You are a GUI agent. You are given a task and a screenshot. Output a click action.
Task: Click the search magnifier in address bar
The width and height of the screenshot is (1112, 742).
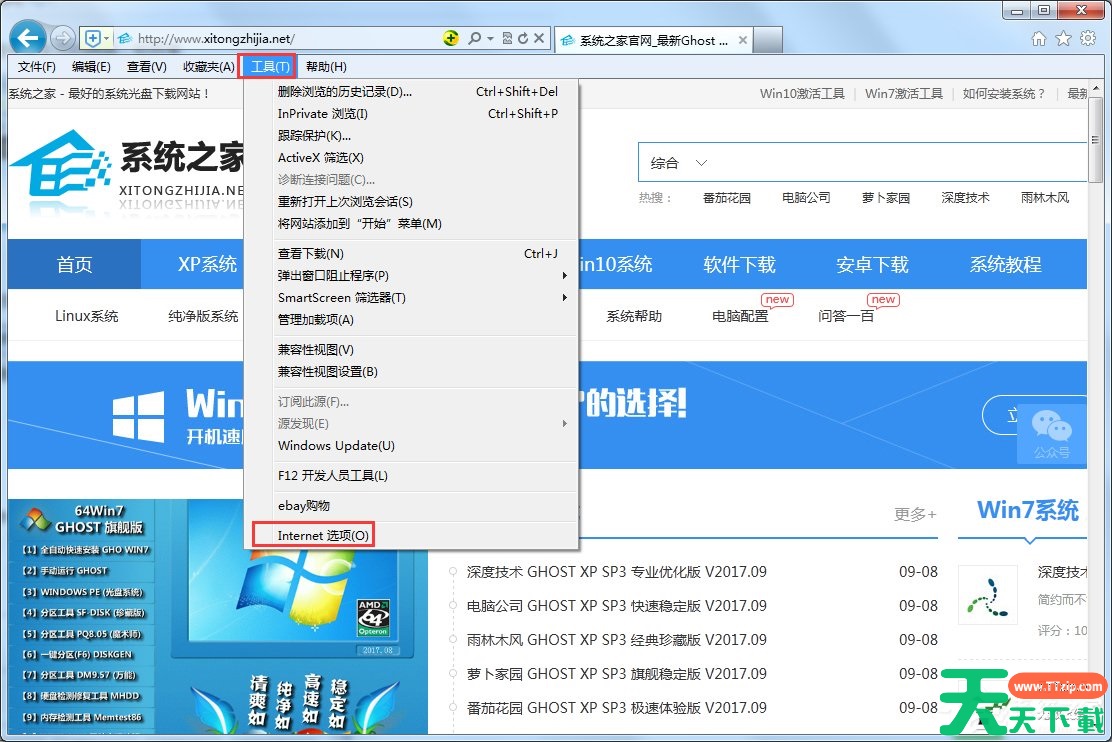coord(473,39)
